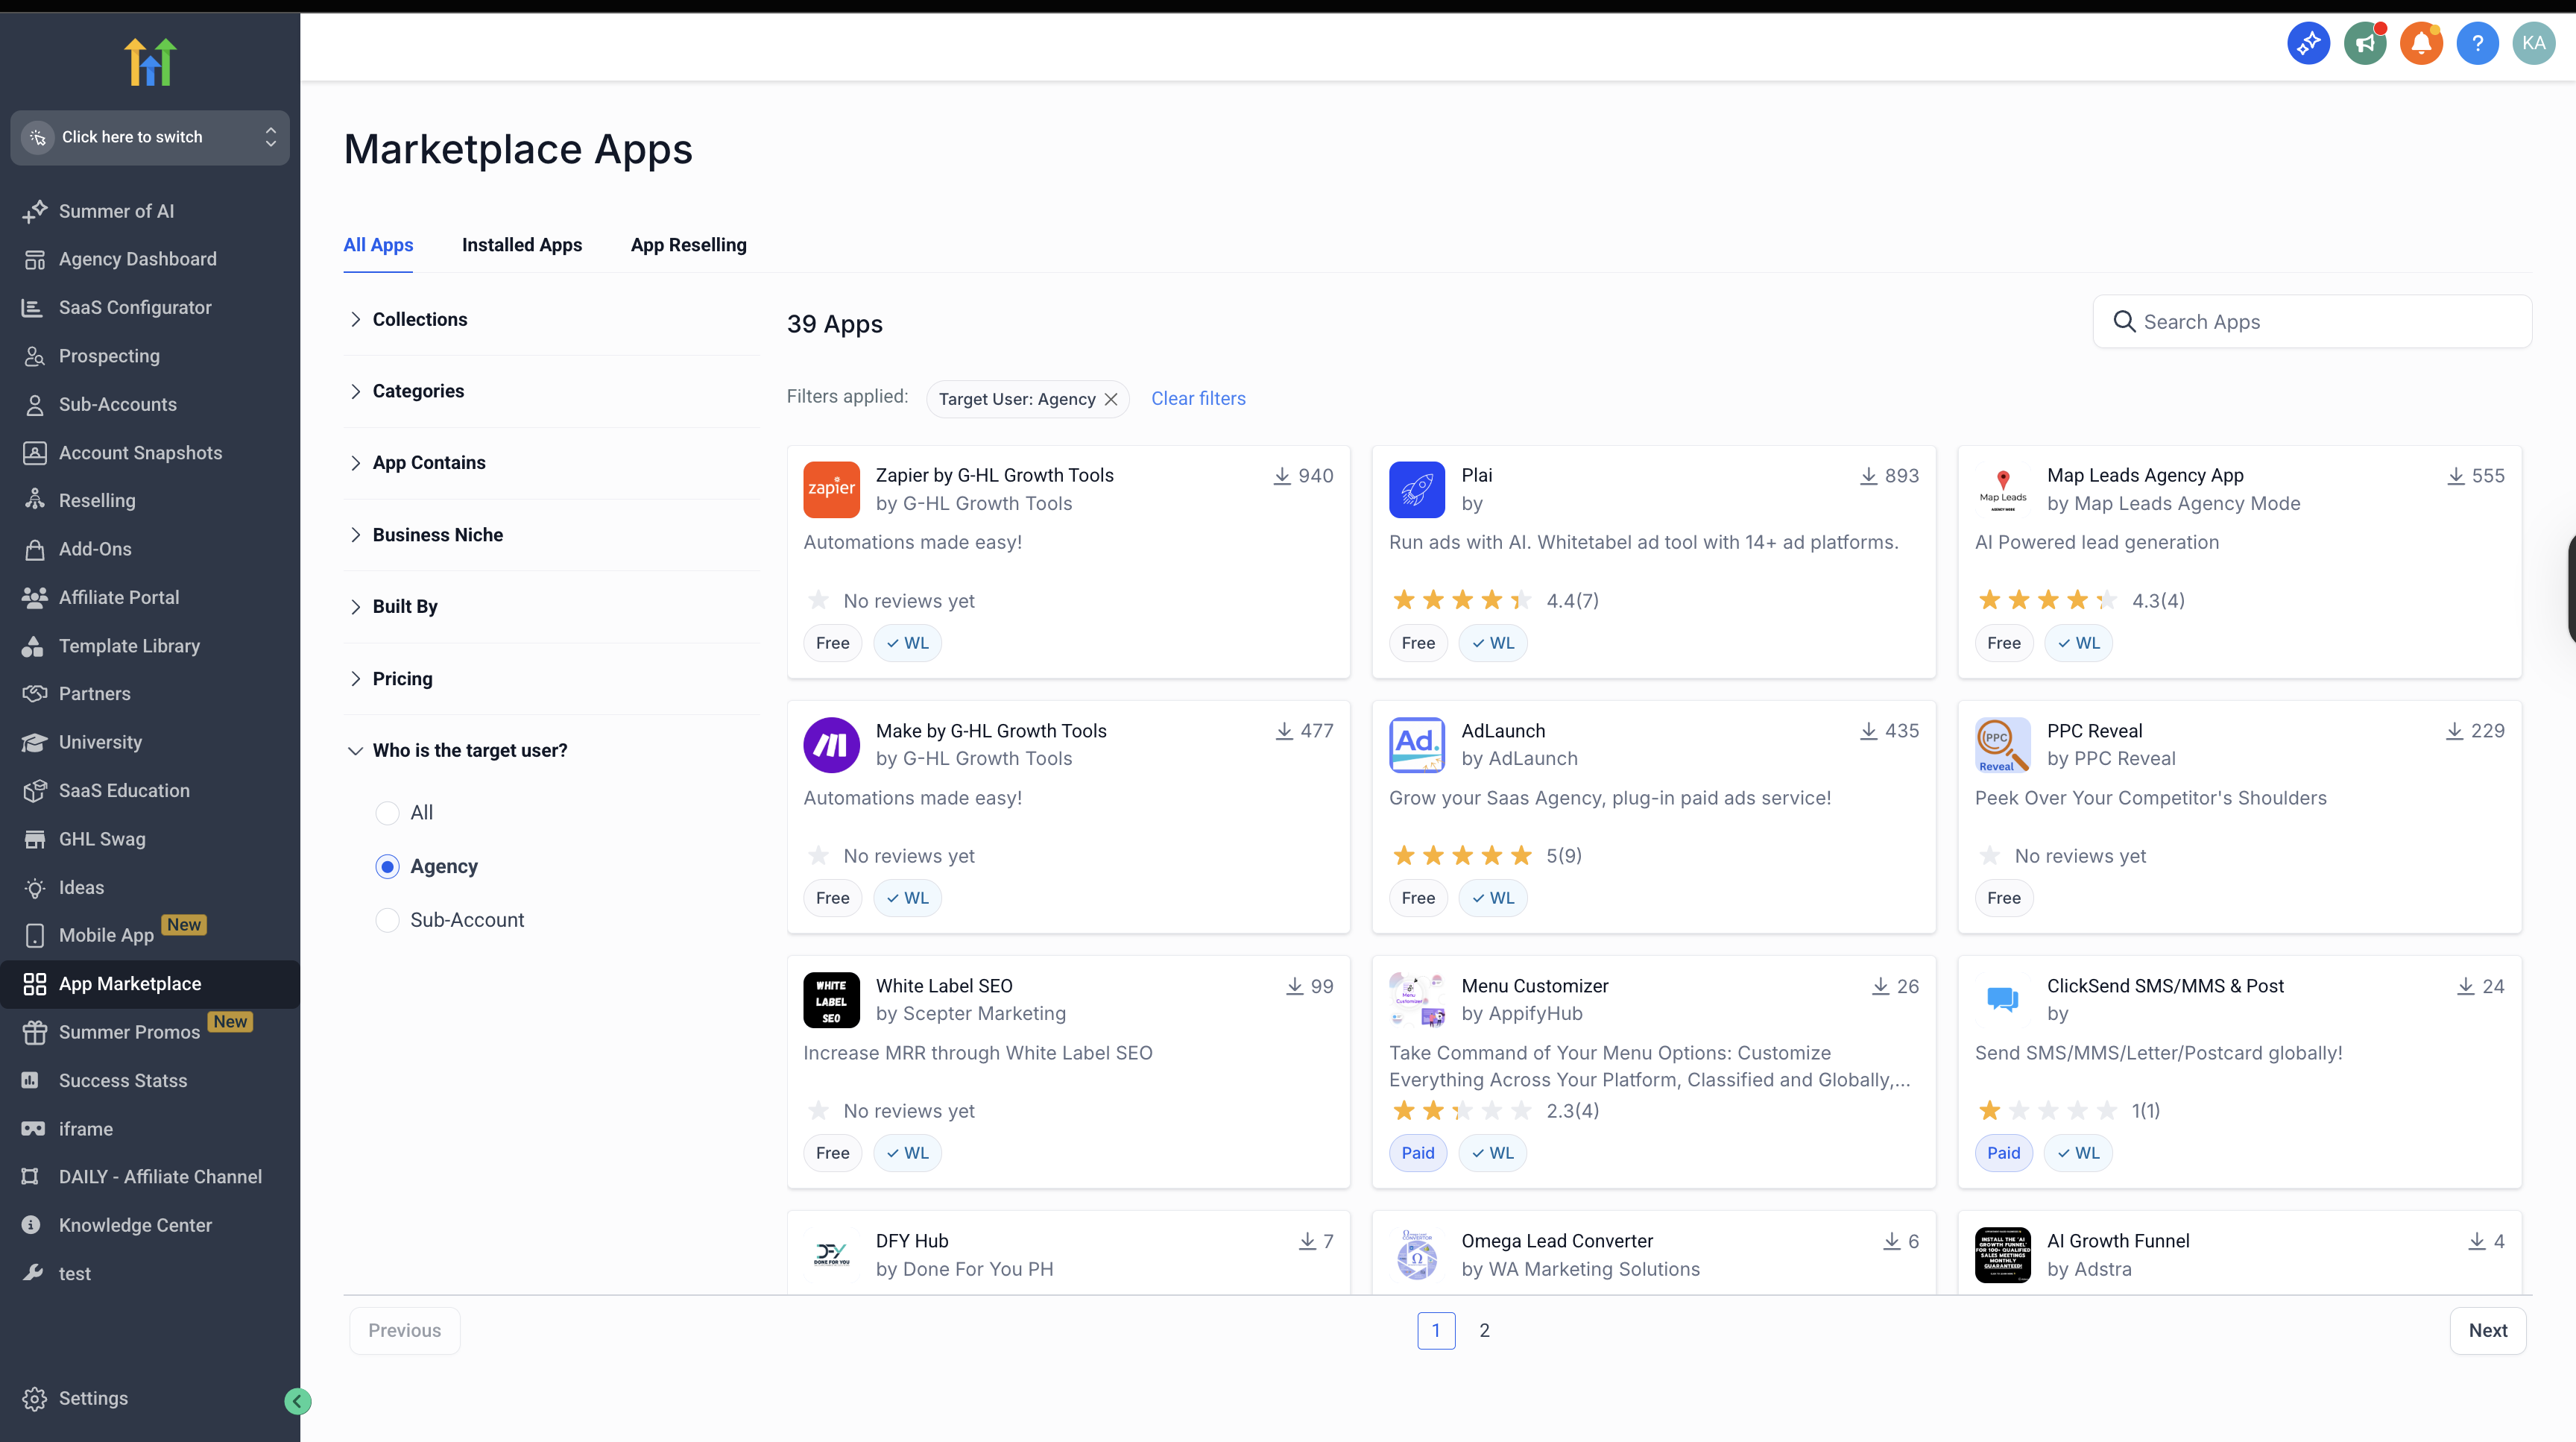Open the Click here to switch dropdown
Viewport: 2576px width, 1442px height.
pos(150,137)
